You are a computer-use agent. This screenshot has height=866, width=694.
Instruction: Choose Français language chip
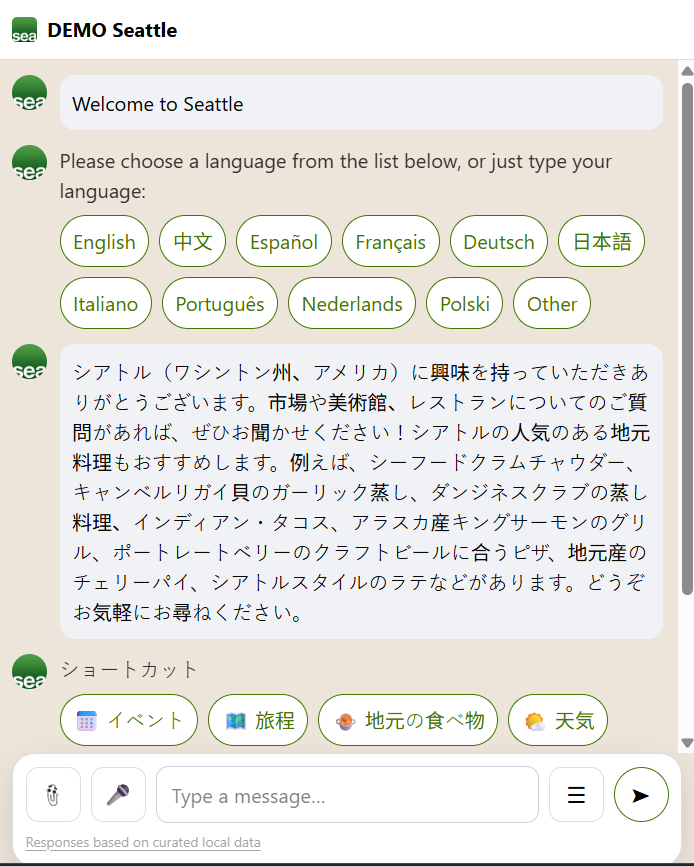(390, 242)
